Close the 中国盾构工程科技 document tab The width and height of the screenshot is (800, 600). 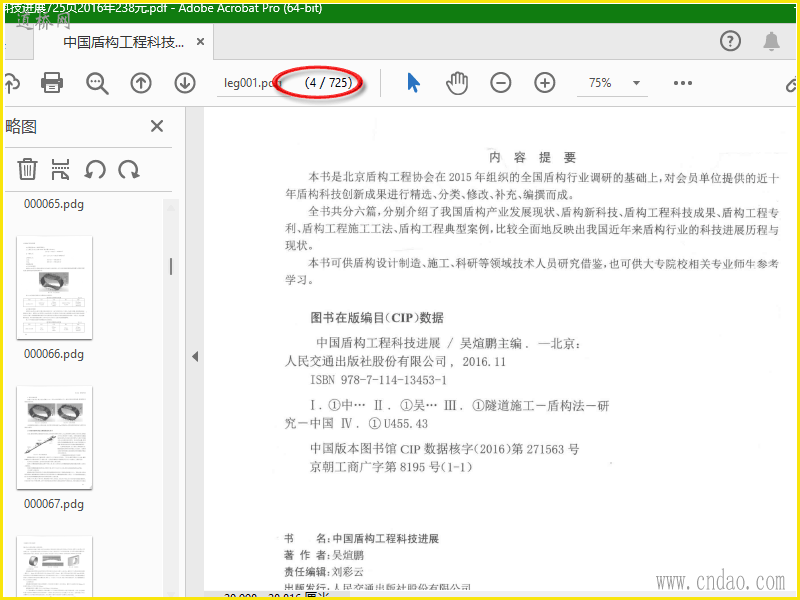[x=201, y=42]
